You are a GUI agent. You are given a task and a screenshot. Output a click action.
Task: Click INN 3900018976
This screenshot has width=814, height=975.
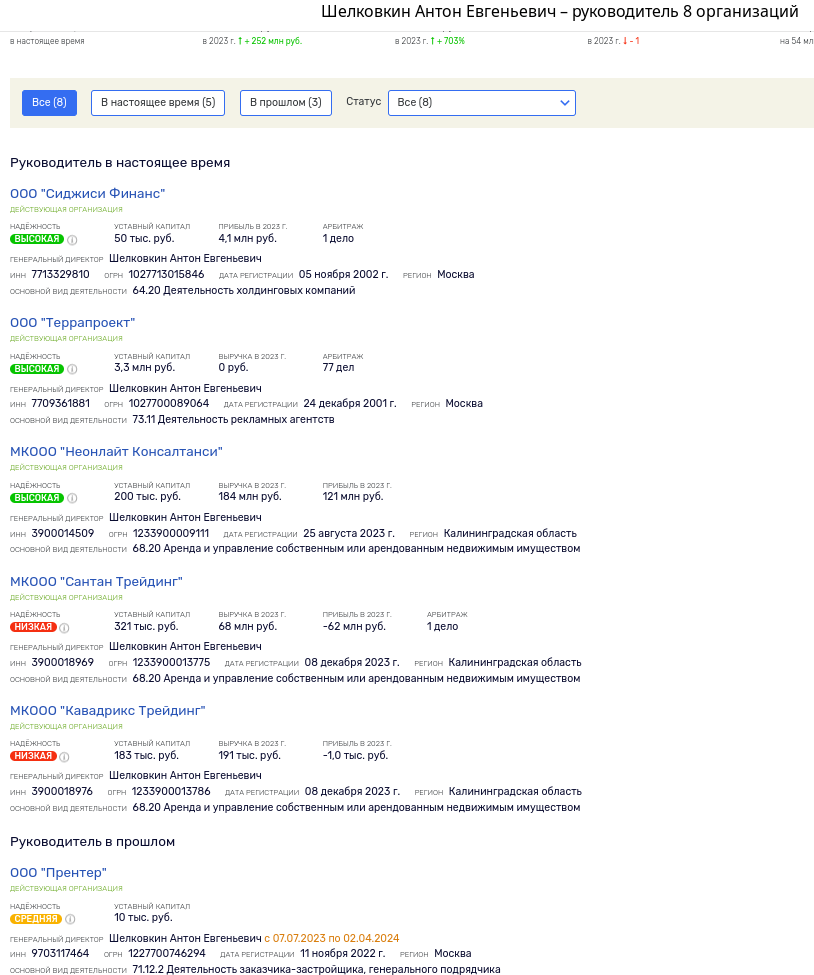point(62,792)
